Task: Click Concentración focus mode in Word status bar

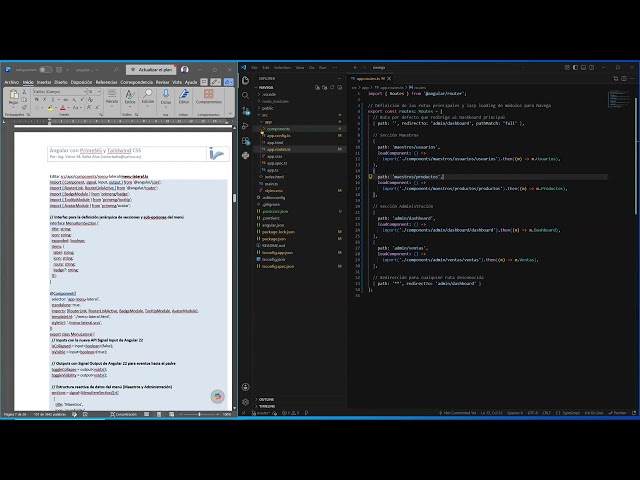Action: [124, 414]
